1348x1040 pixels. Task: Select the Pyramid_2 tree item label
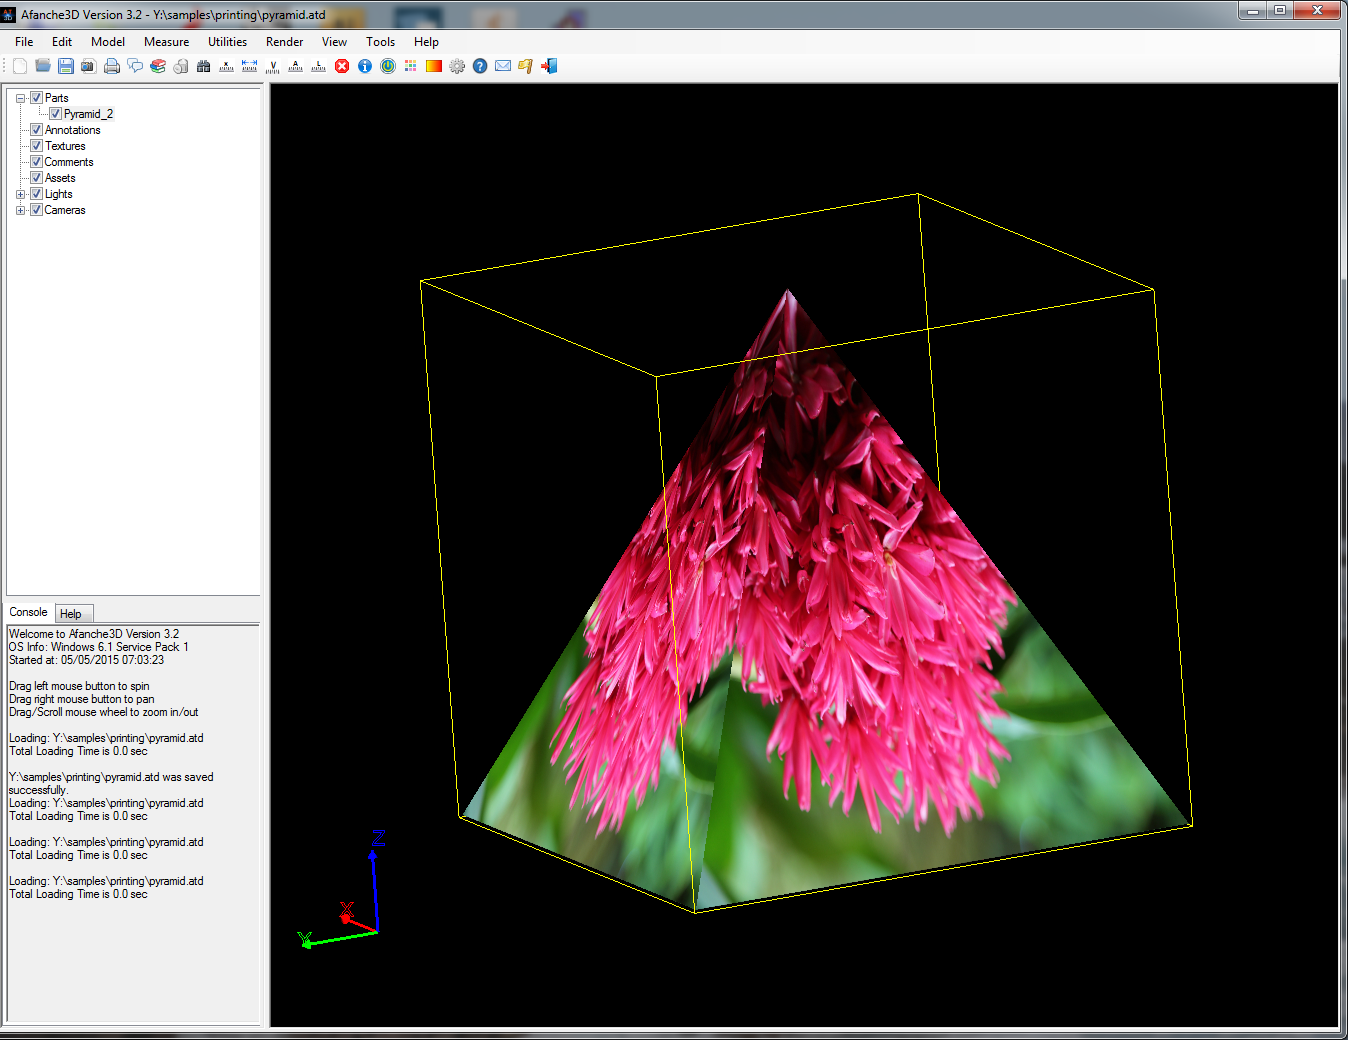pos(88,114)
